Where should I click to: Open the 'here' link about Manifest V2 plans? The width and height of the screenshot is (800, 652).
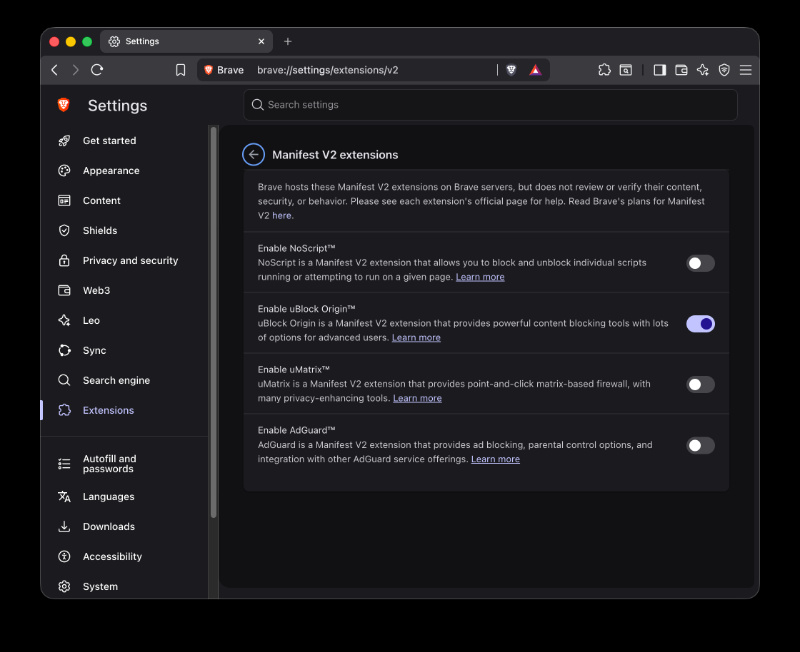(282, 216)
